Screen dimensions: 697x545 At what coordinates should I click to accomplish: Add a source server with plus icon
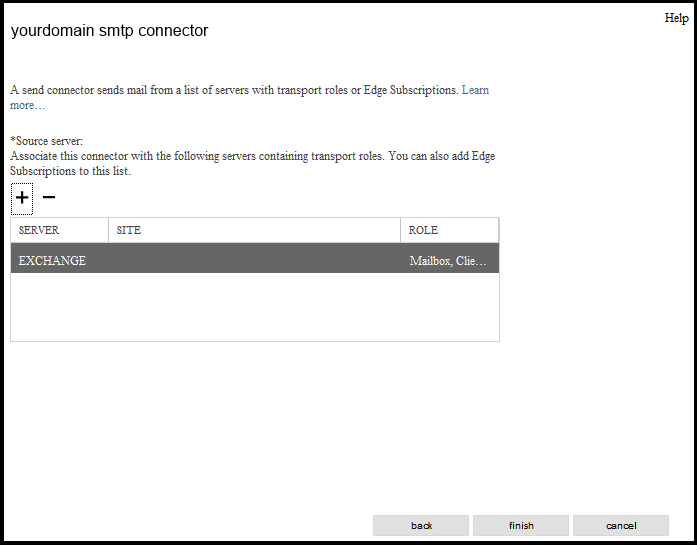pyautogui.click(x=22, y=198)
